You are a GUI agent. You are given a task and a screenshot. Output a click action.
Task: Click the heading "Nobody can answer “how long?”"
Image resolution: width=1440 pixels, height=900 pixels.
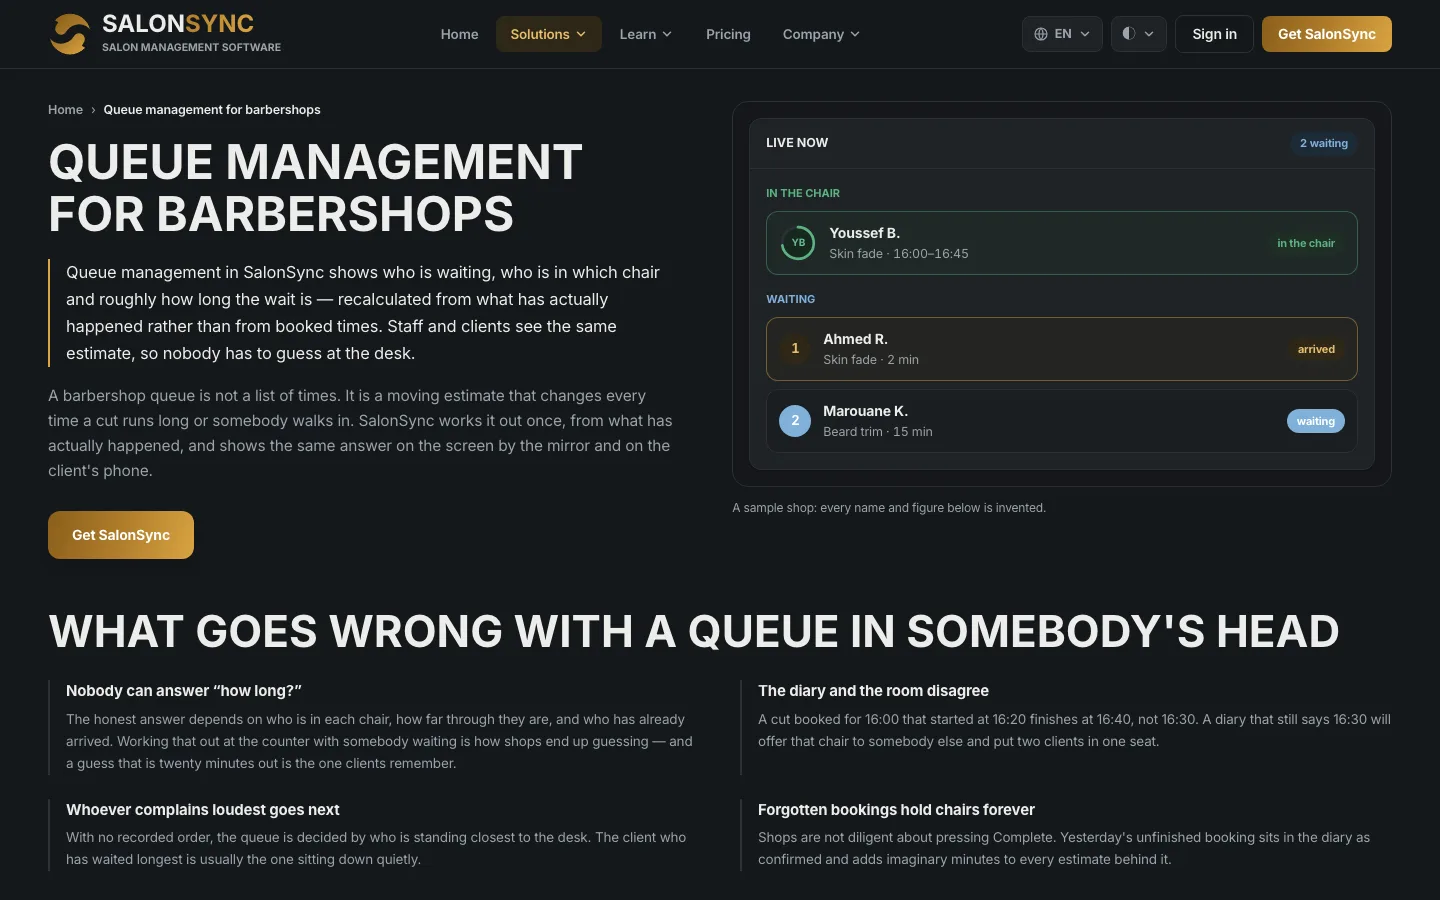[184, 691]
